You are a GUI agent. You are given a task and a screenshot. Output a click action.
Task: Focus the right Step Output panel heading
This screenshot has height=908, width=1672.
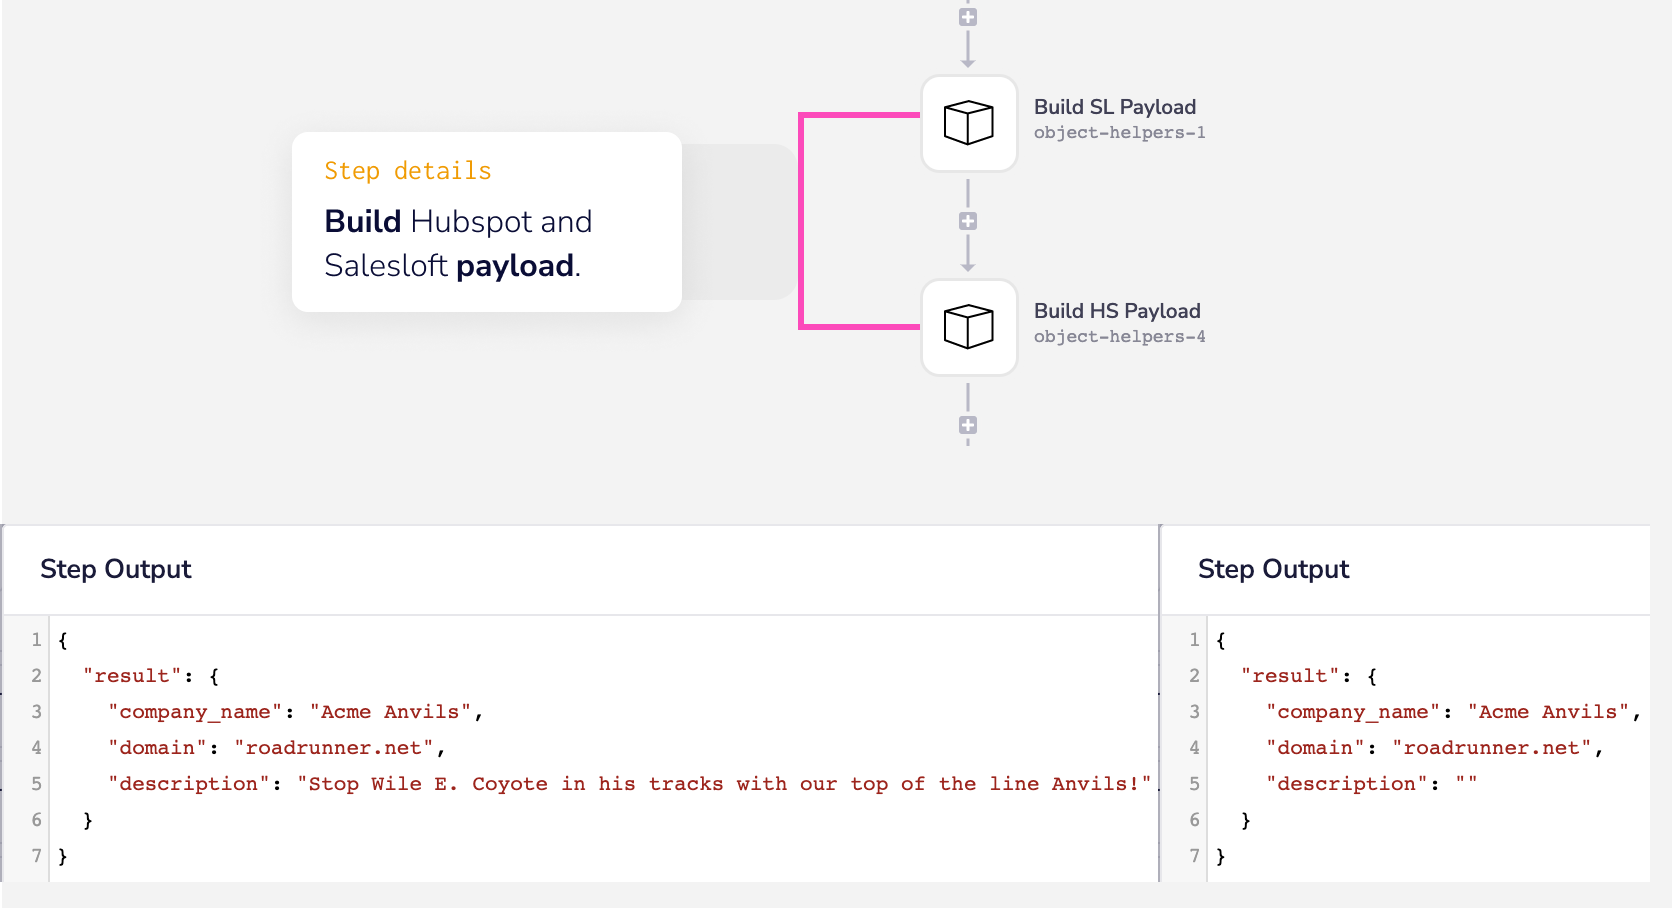coord(1273,569)
